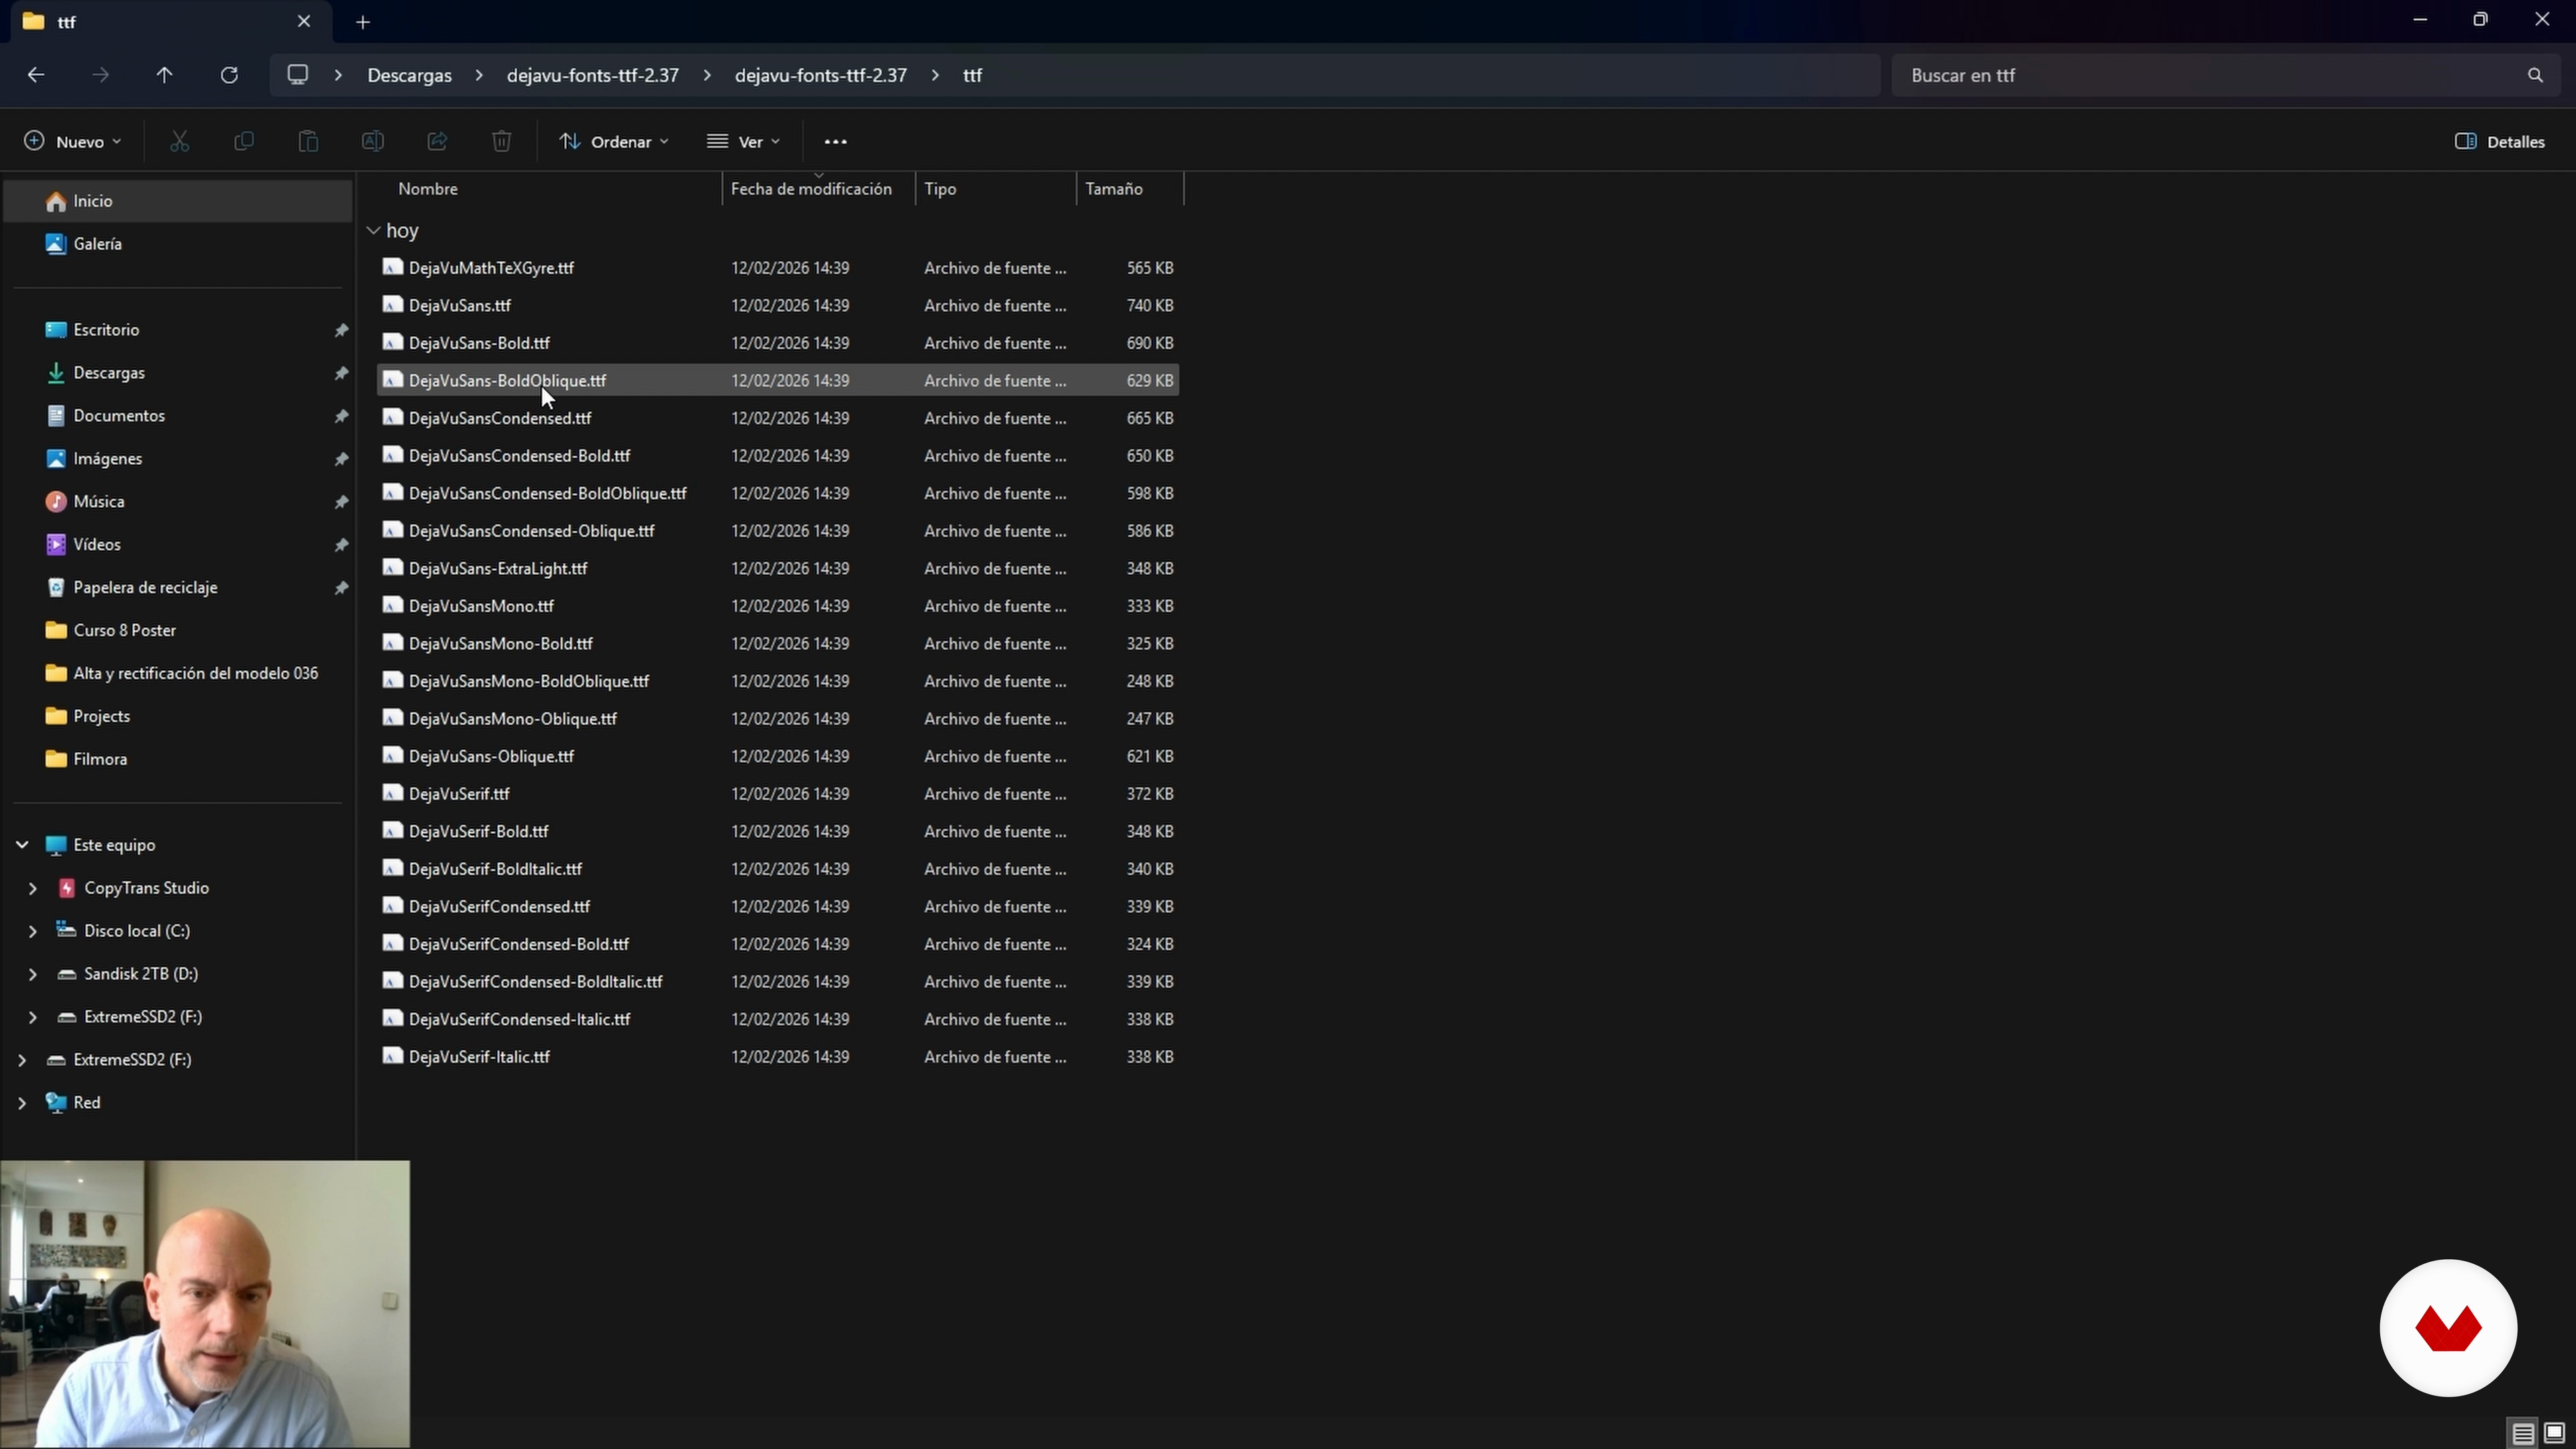
Task: Sort files by Tipo column
Action: pyautogui.click(x=996, y=189)
